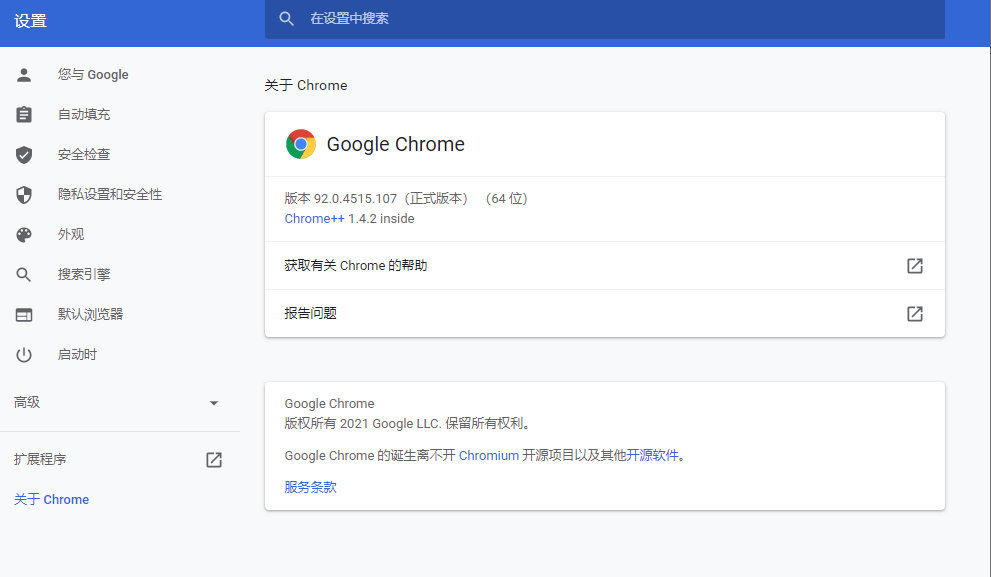This screenshot has width=991, height=577.
Task: Click the search icon in the settings search bar
Action: [x=286, y=19]
